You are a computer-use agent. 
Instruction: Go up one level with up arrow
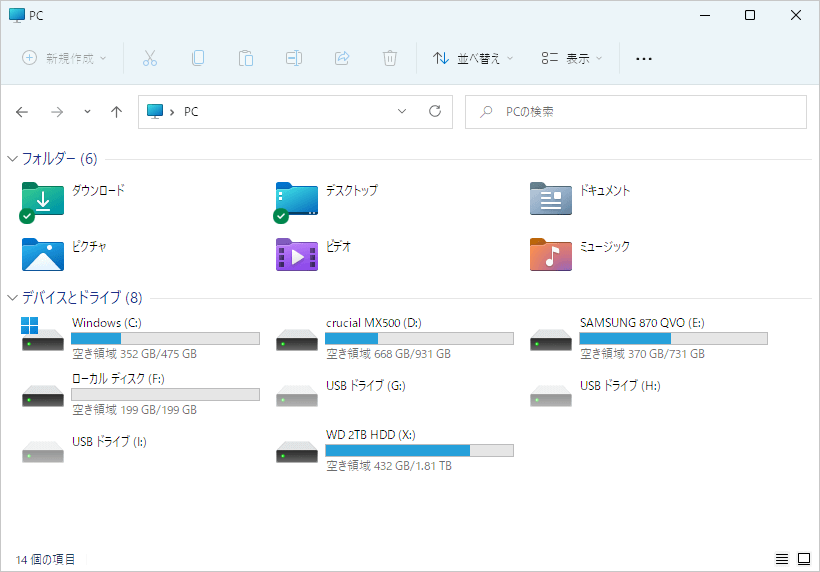point(117,112)
